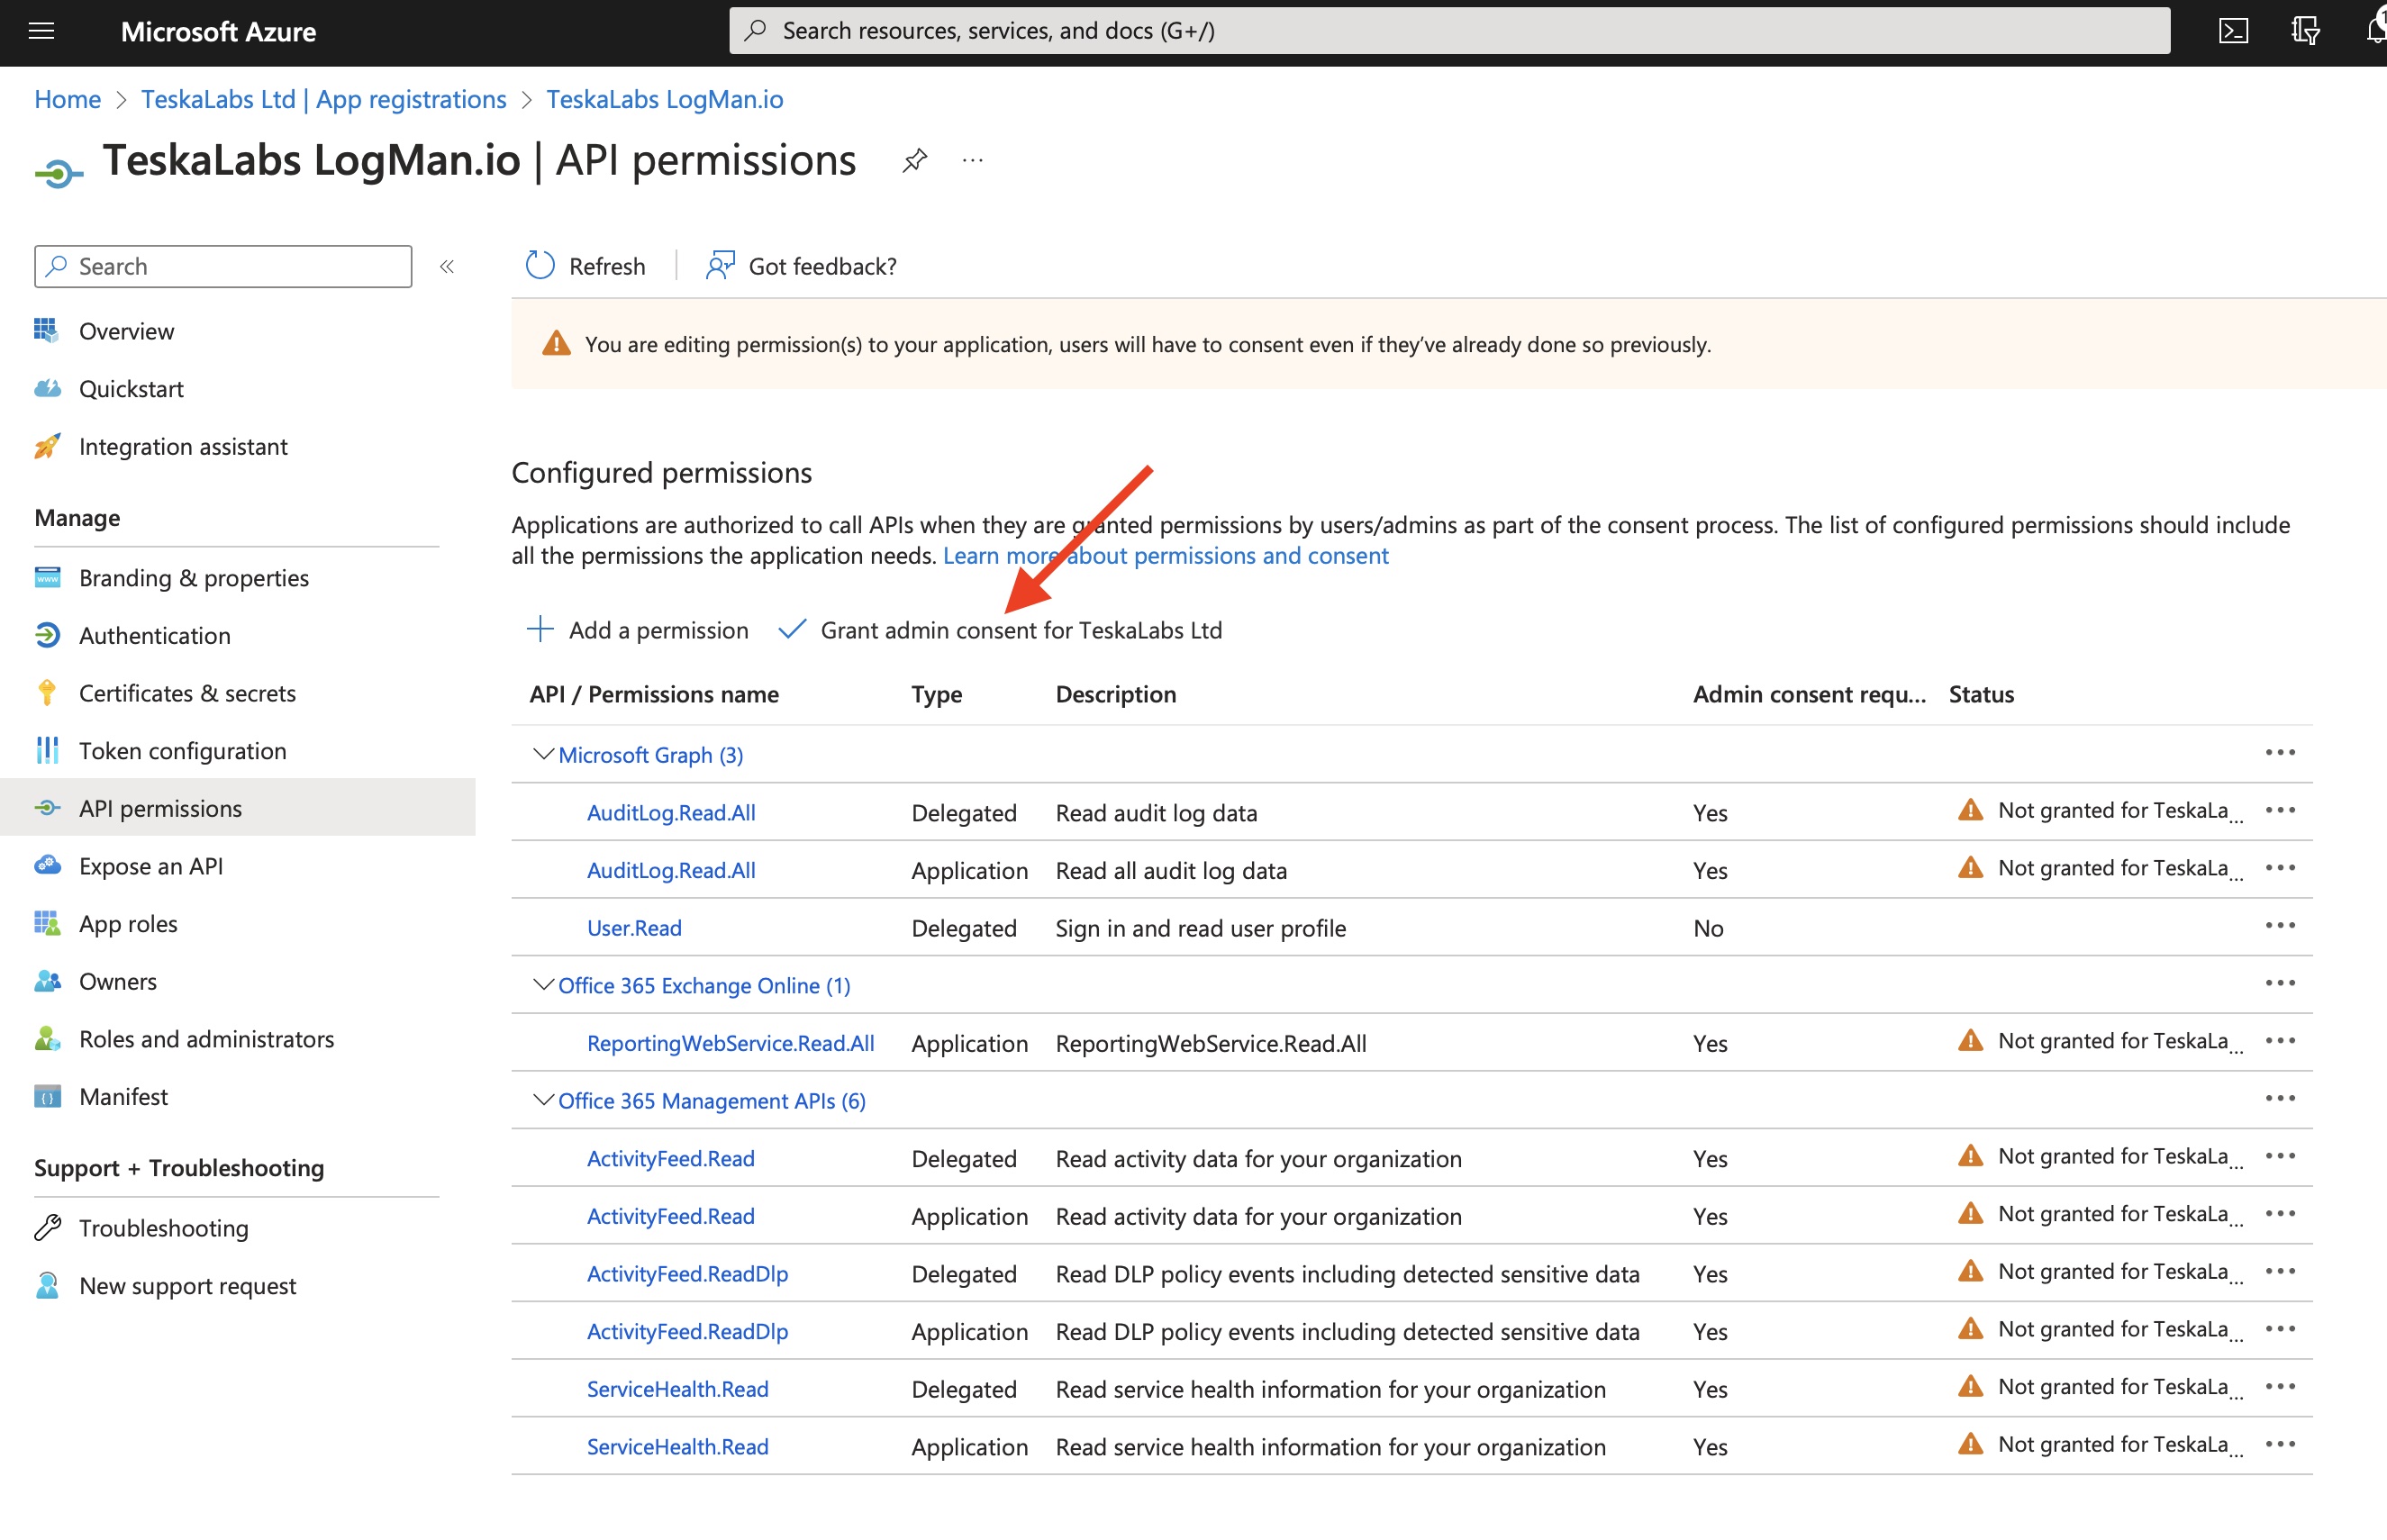Open the ReportingWebService.Read.All permission link

730,1043
